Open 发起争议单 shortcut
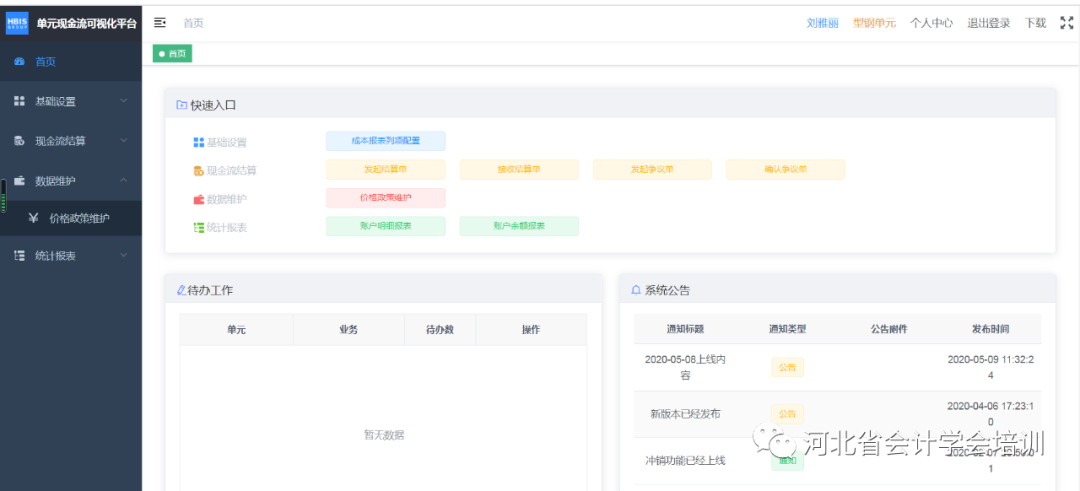 coord(652,169)
